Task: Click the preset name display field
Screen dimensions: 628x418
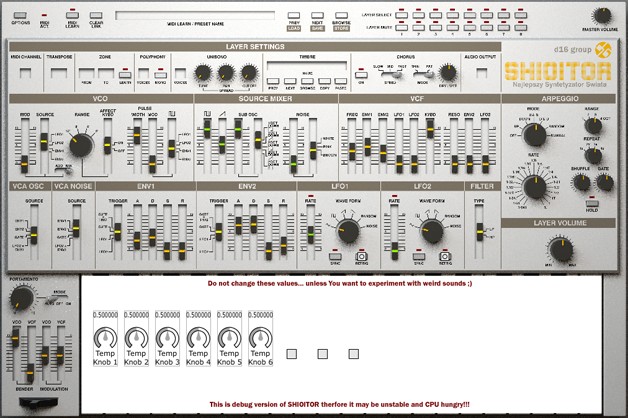Action: coord(195,16)
